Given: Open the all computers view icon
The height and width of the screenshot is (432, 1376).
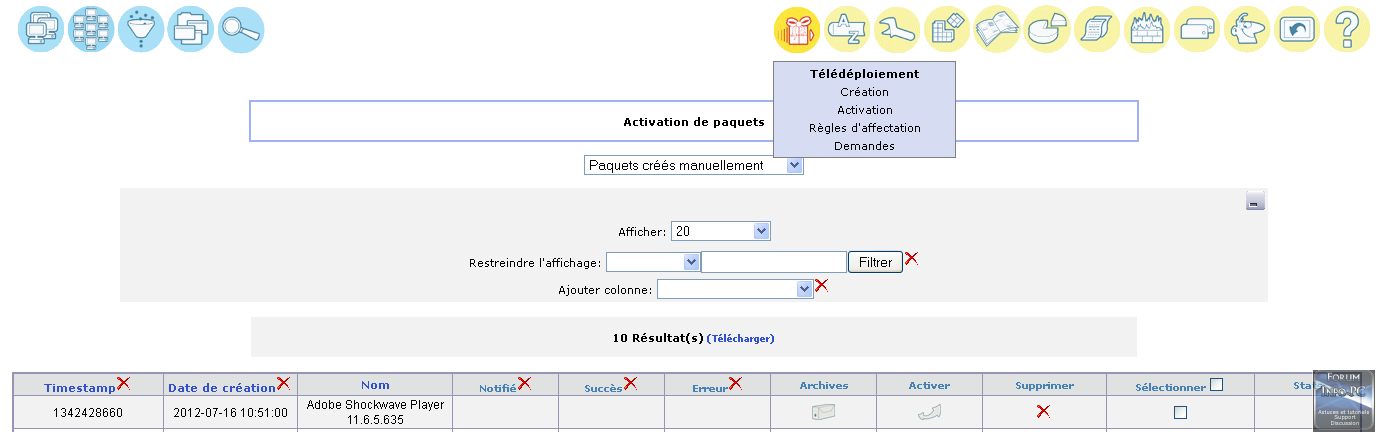Looking at the screenshot, I should (x=40, y=30).
